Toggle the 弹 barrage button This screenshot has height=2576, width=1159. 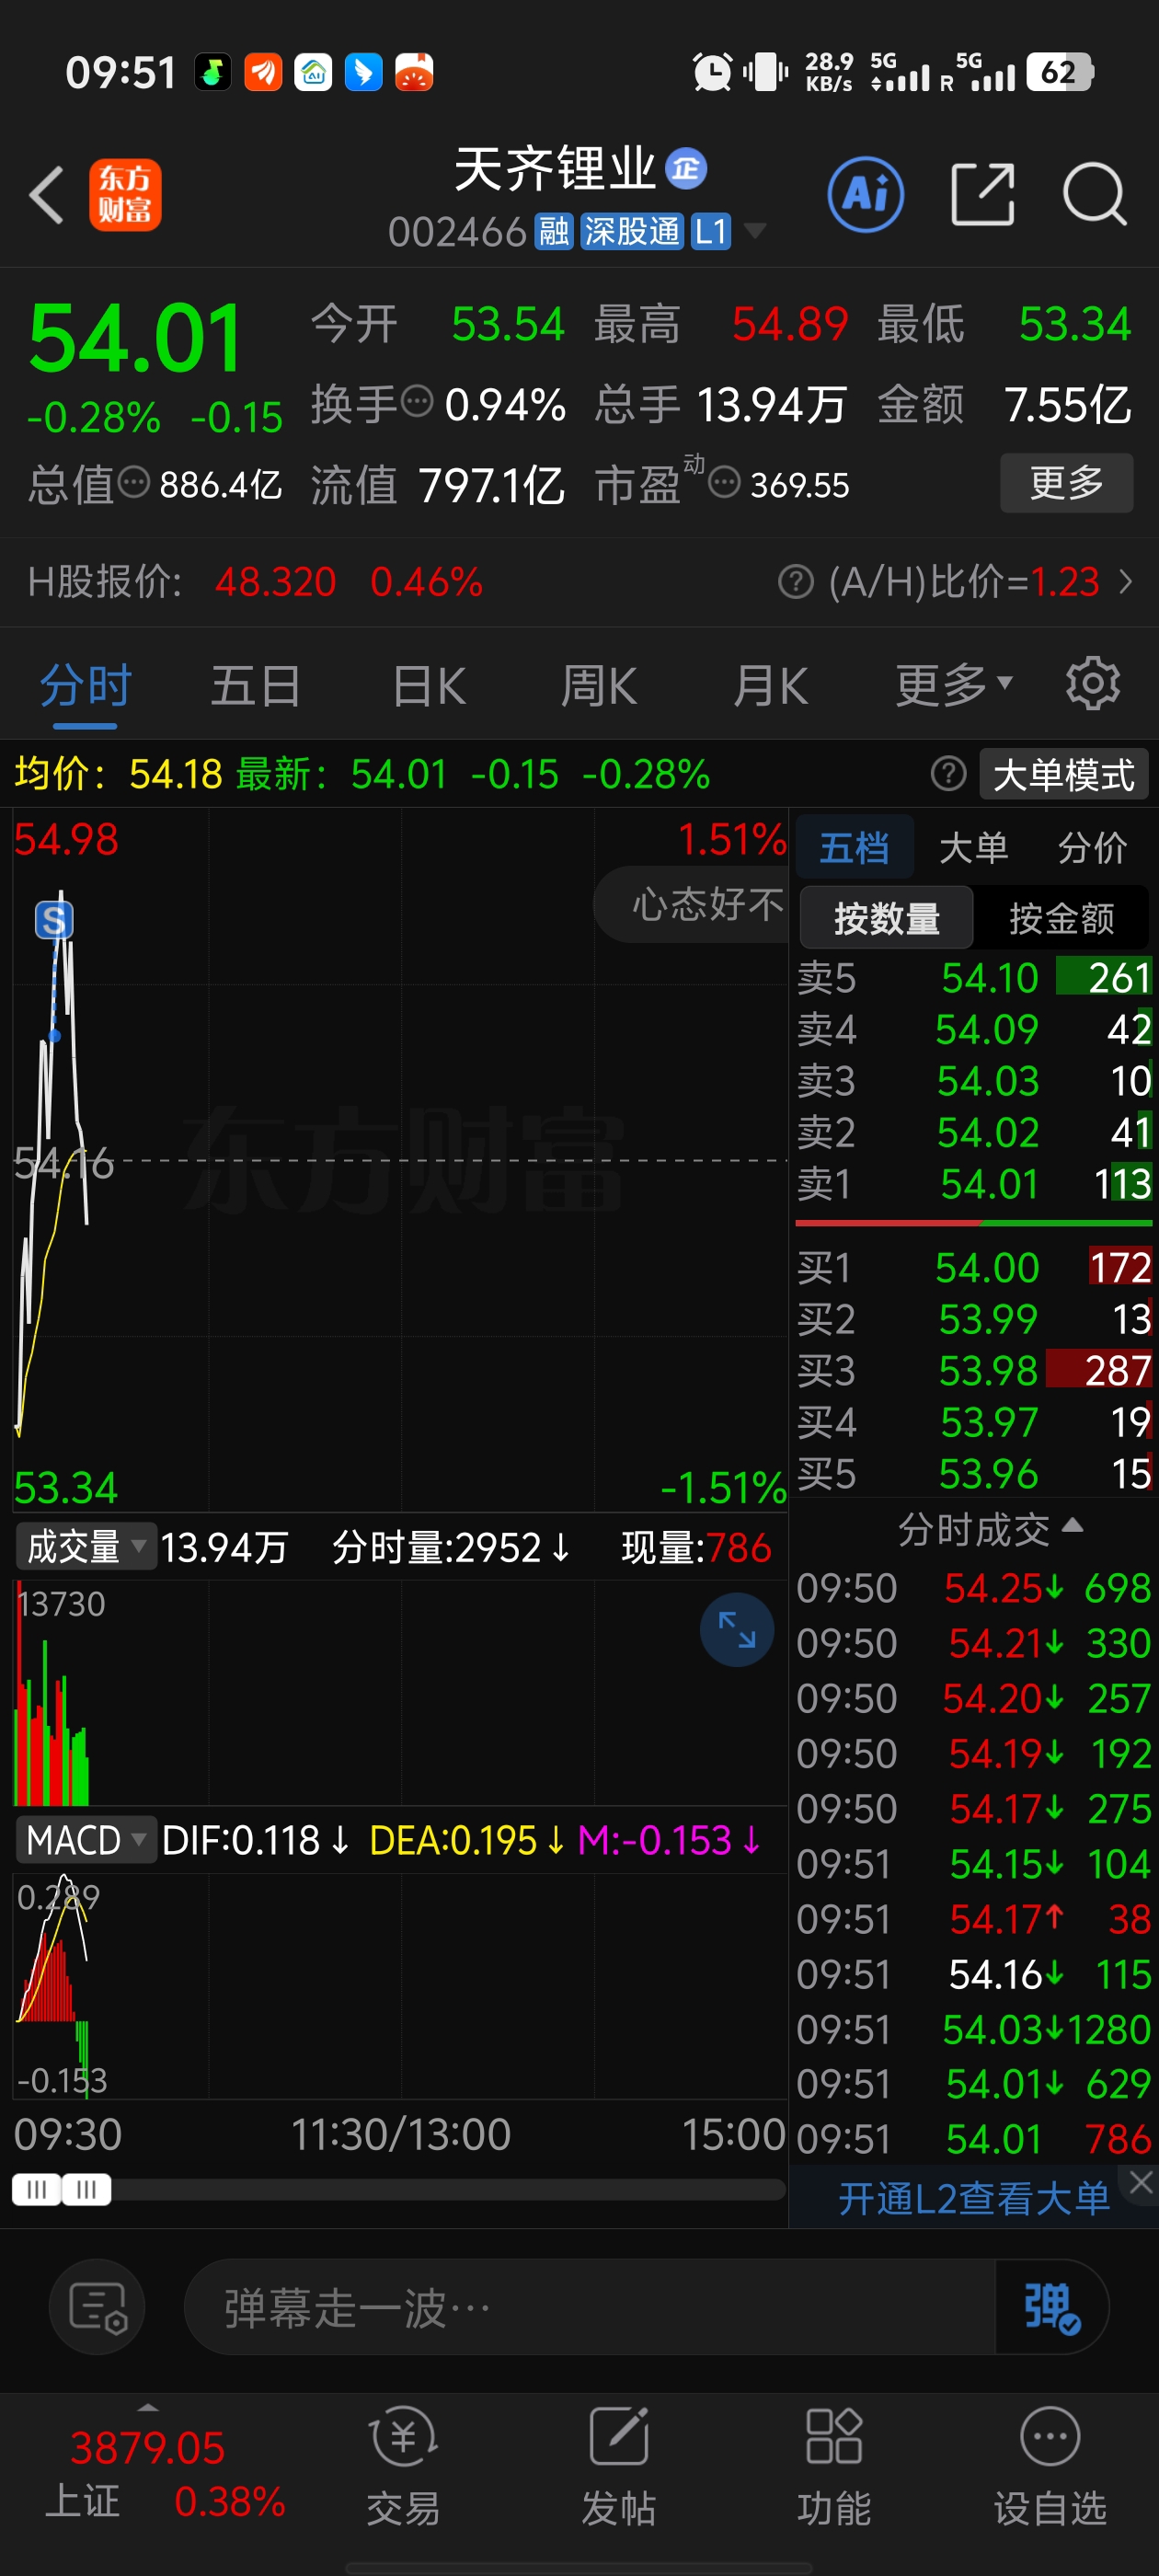tap(1050, 2307)
